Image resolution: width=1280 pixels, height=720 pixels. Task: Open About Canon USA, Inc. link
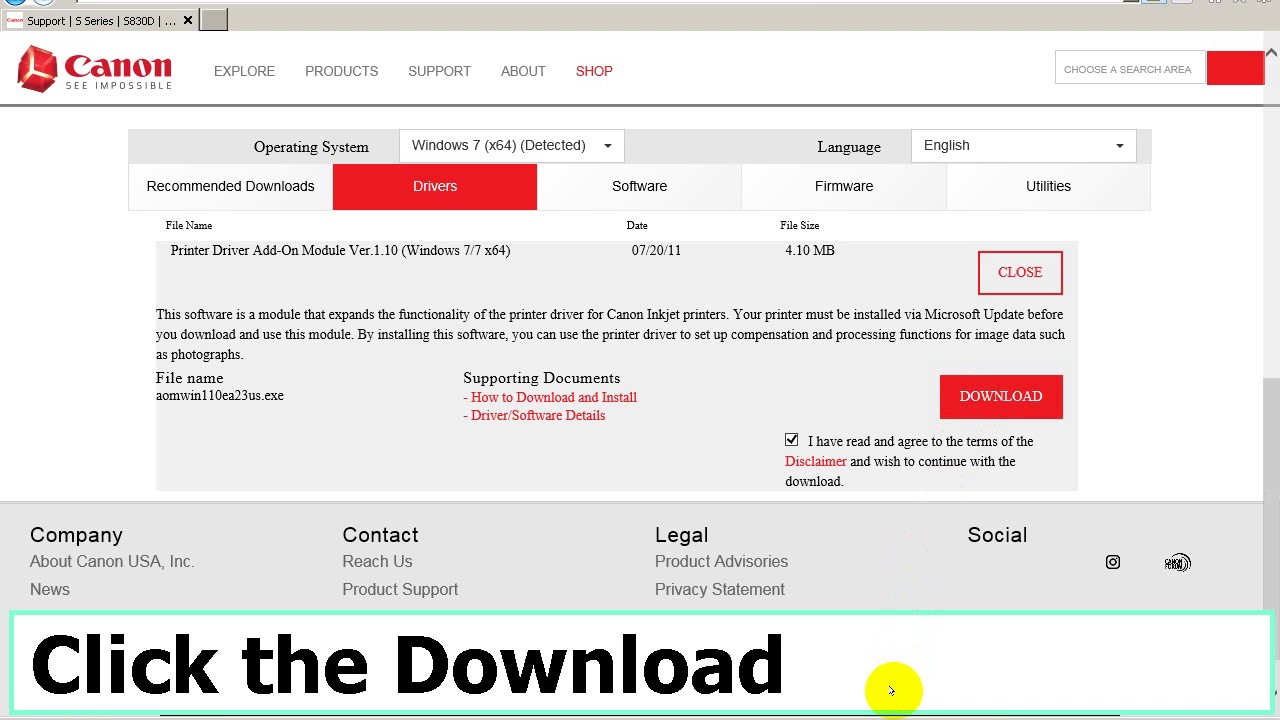pyautogui.click(x=112, y=561)
